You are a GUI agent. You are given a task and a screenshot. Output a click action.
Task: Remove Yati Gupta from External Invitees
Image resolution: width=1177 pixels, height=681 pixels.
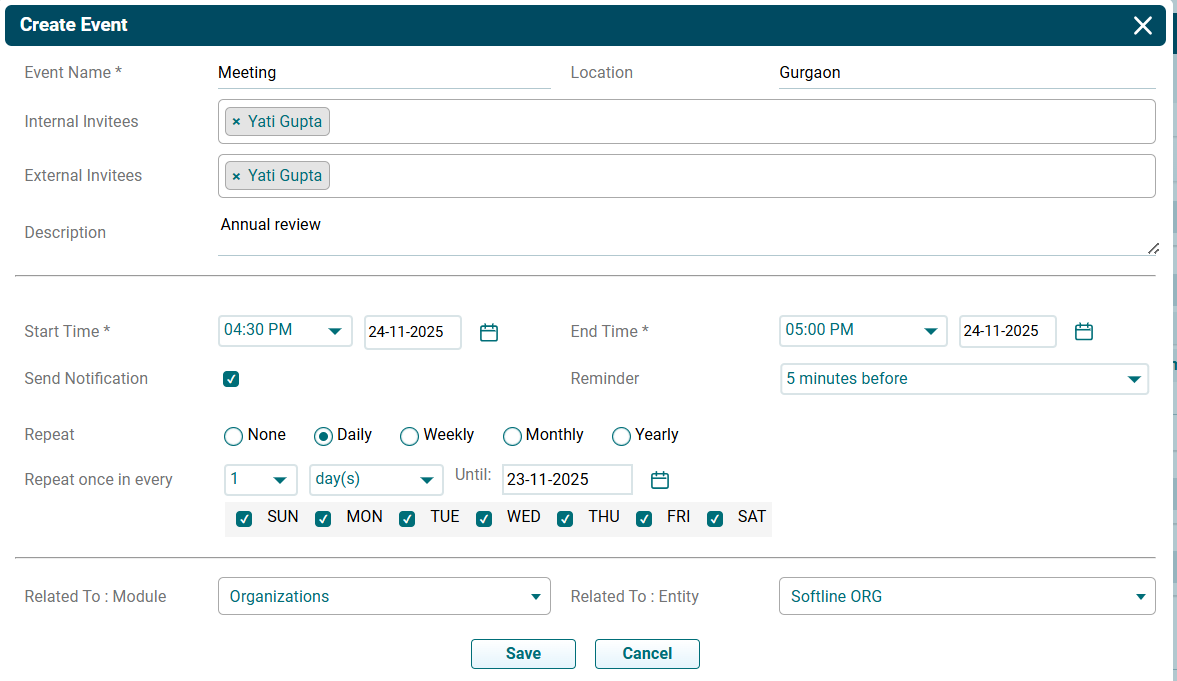236,176
